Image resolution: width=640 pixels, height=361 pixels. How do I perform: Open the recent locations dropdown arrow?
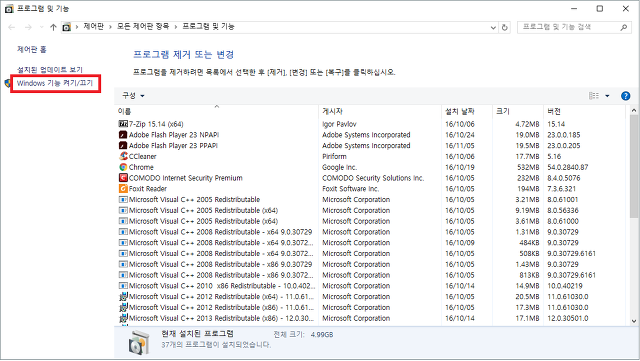click(x=42, y=27)
